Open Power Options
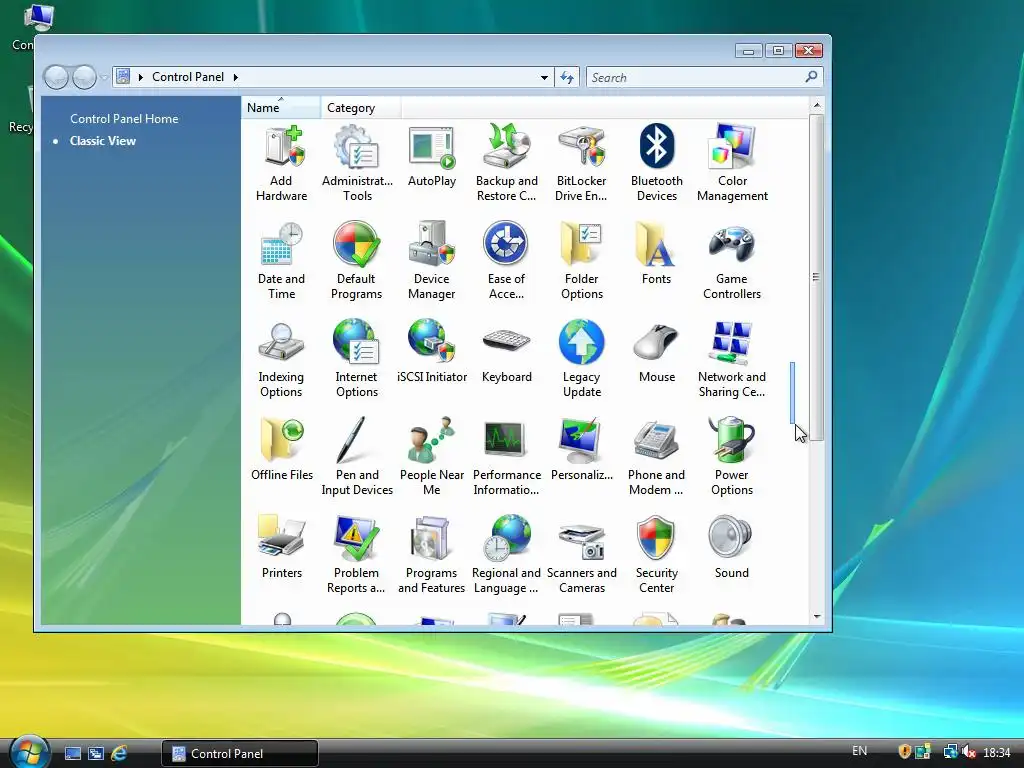 pyautogui.click(x=732, y=457)
